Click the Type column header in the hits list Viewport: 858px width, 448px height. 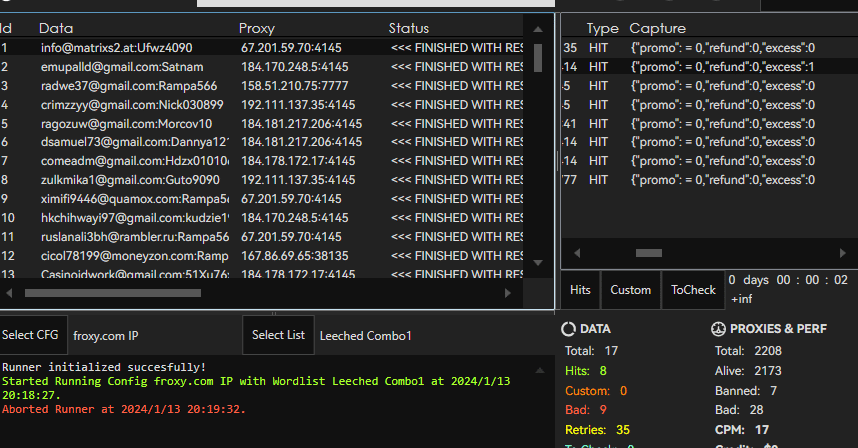point(602,28)
